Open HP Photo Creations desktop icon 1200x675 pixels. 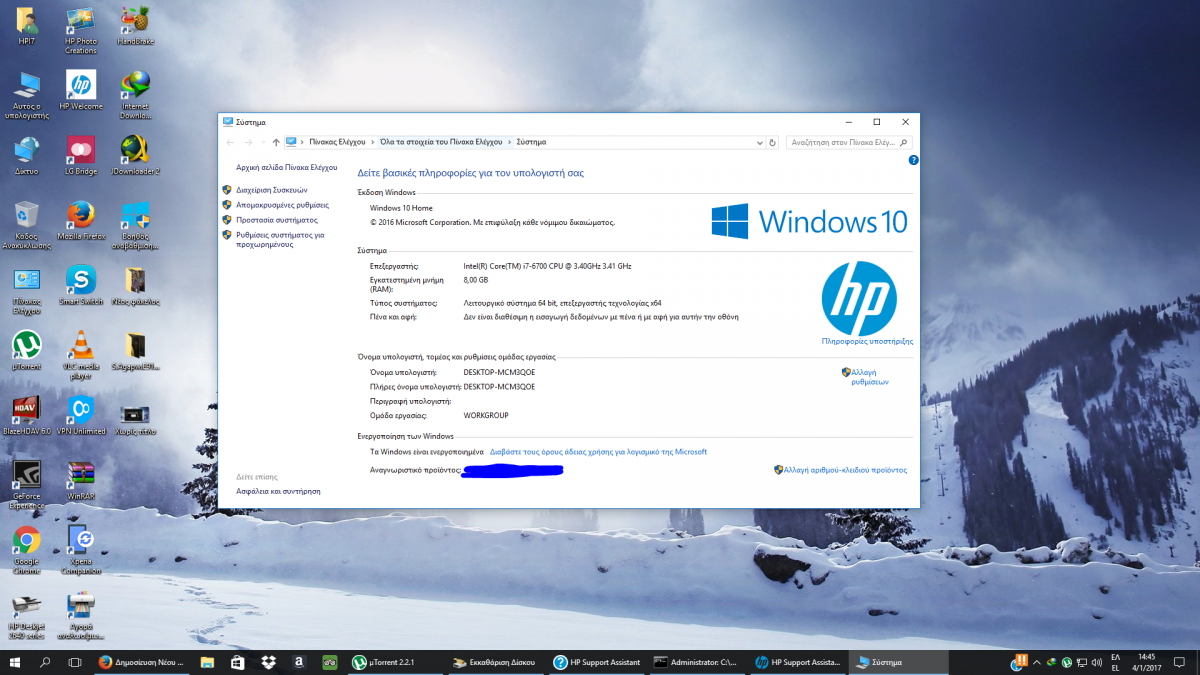pos(81,30)
